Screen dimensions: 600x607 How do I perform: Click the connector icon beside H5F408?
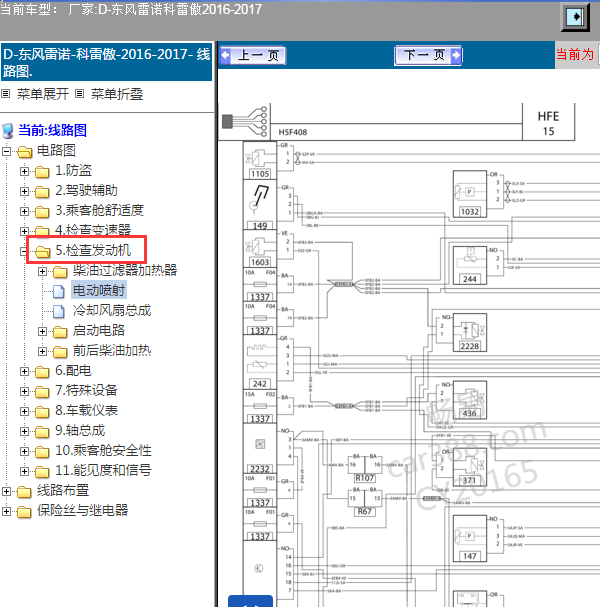[245, 122]
